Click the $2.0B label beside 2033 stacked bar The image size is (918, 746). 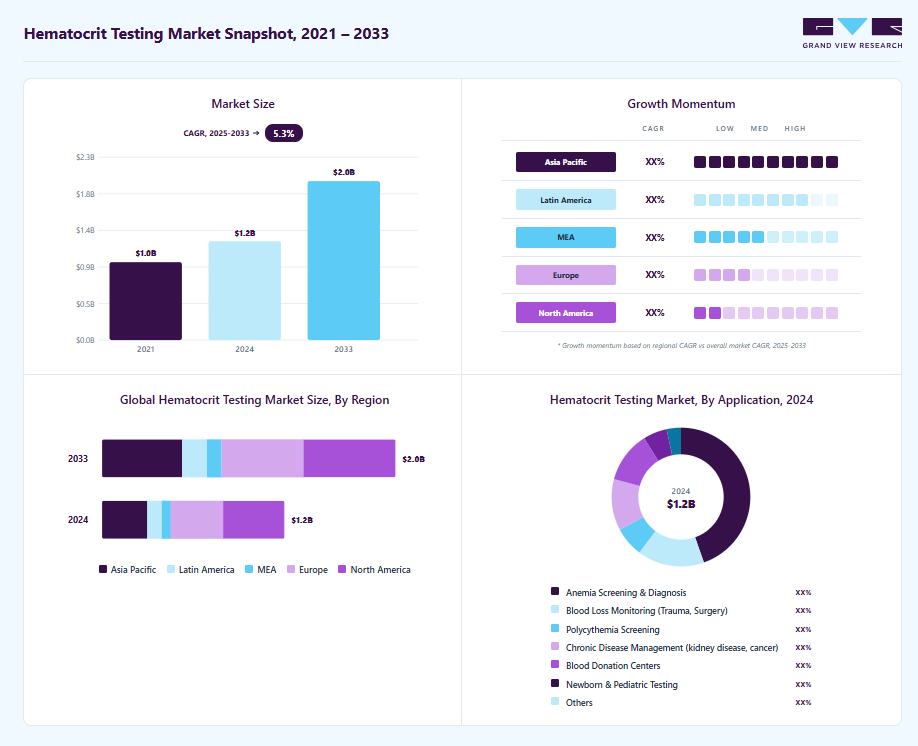tap(413, 459)
